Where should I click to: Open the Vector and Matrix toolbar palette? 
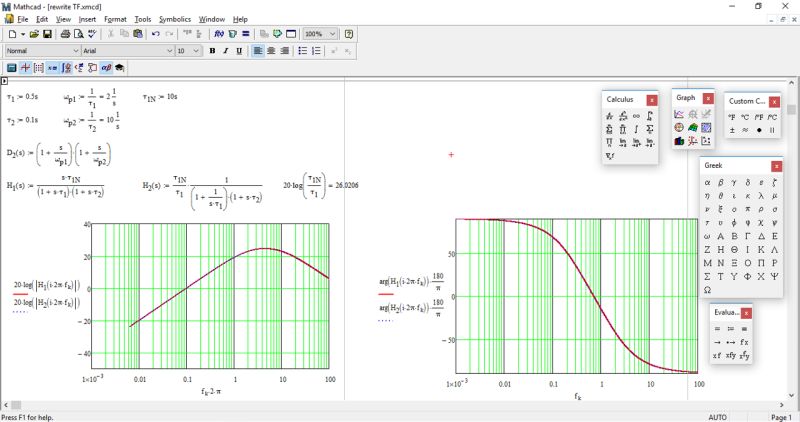pyautogui.click(x=39, y=68)
